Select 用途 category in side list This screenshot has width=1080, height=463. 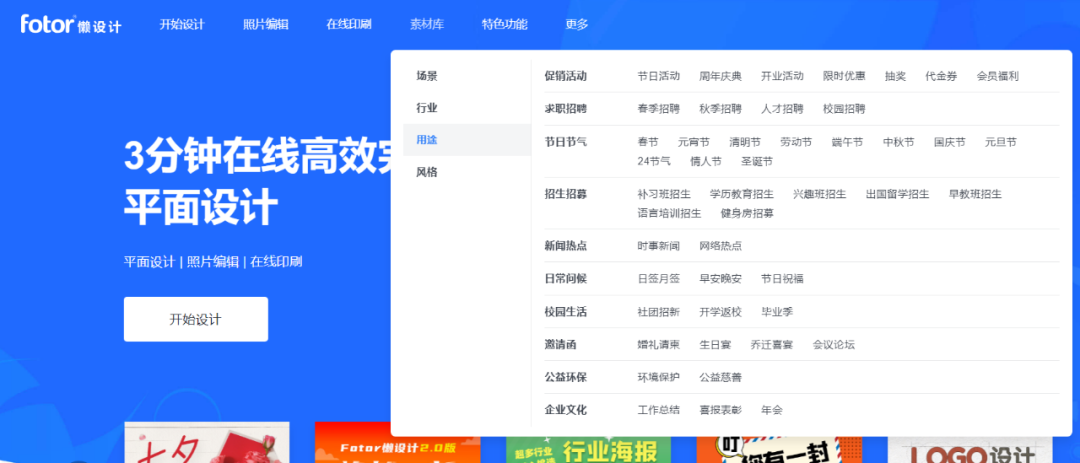(467, 140)
